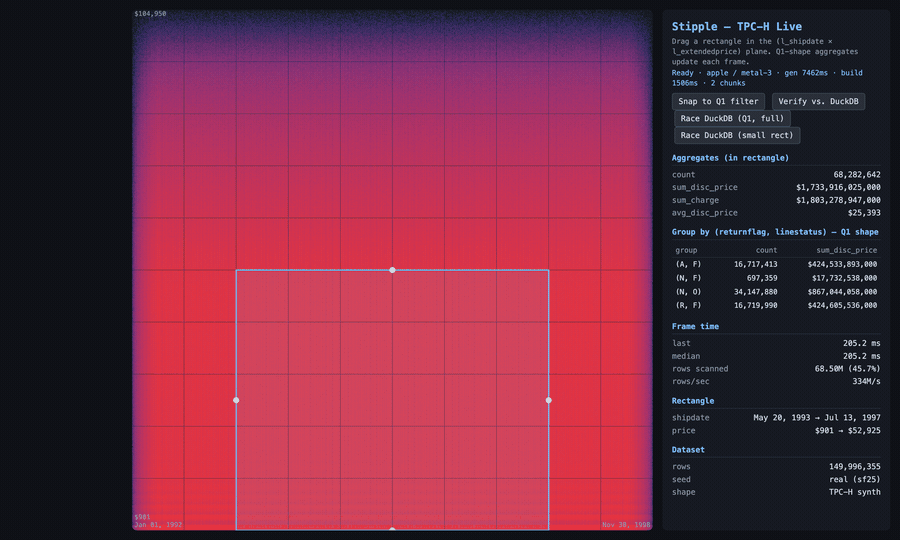This screenshot has height=540, width=900.
Task: Select the (A, F) group row
Action: 776,264
